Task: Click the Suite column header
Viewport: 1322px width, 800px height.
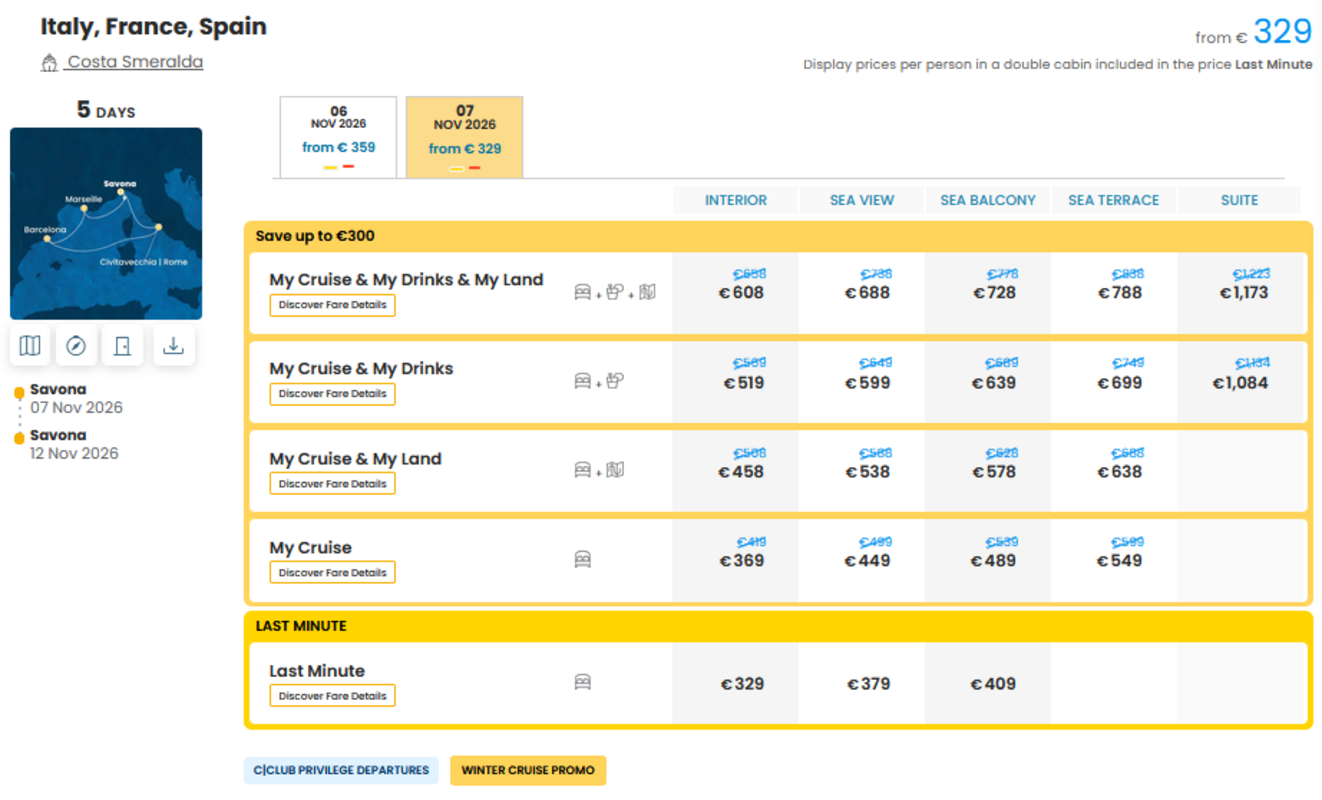Action: [x=1240, y=200]
